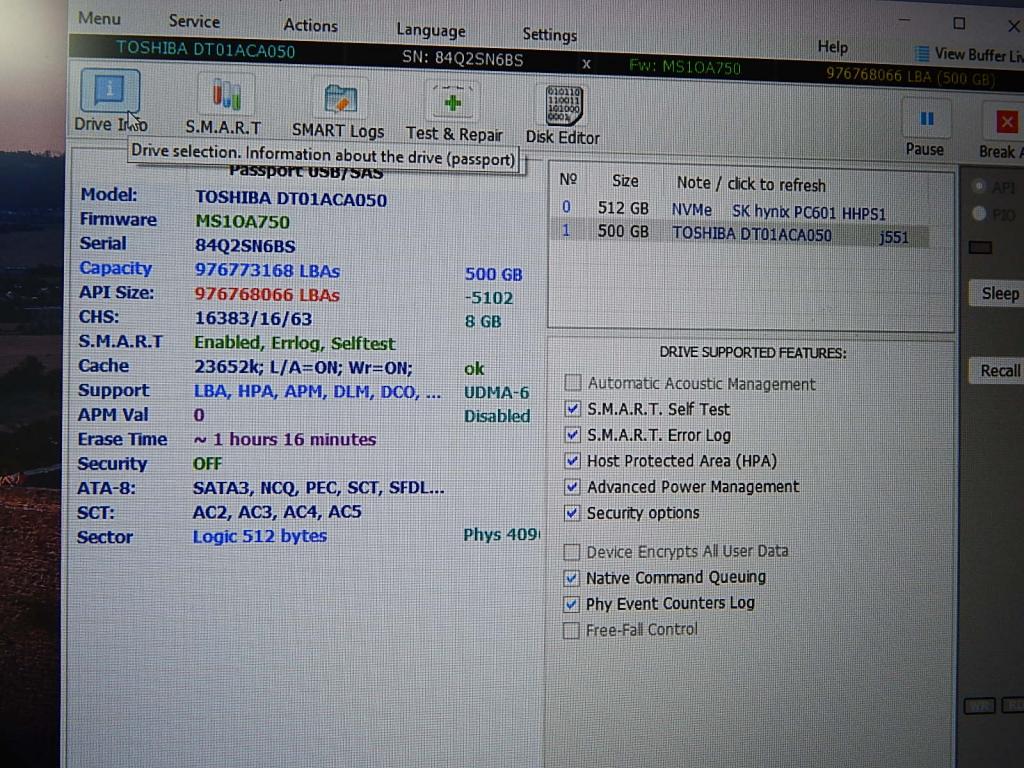1024x768 pixels.
Task: Click the Recall button
Action: 999,370
